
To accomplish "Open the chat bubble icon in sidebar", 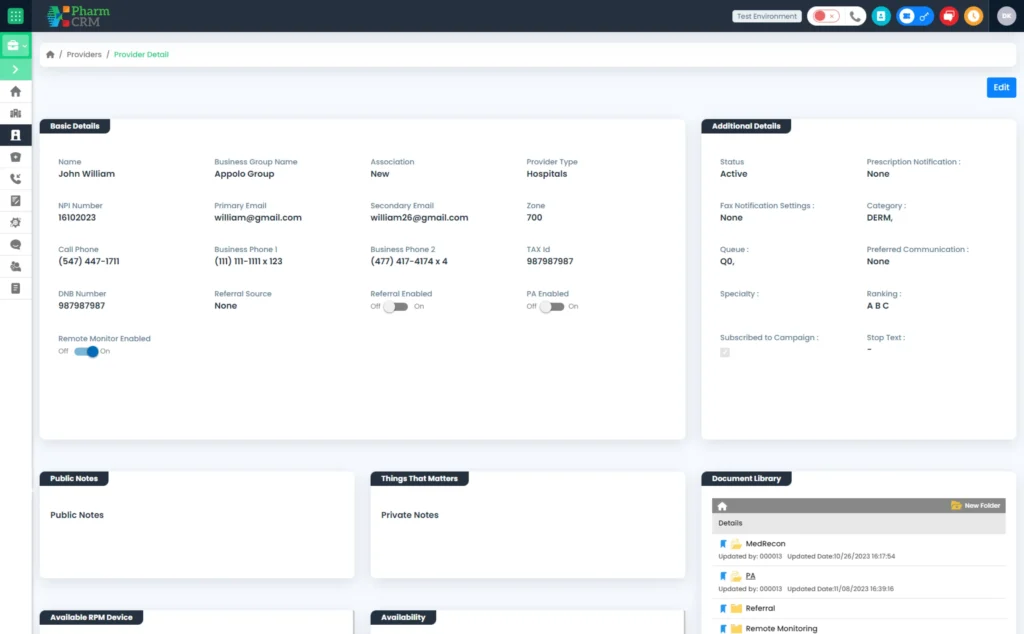I will (15, 245).
